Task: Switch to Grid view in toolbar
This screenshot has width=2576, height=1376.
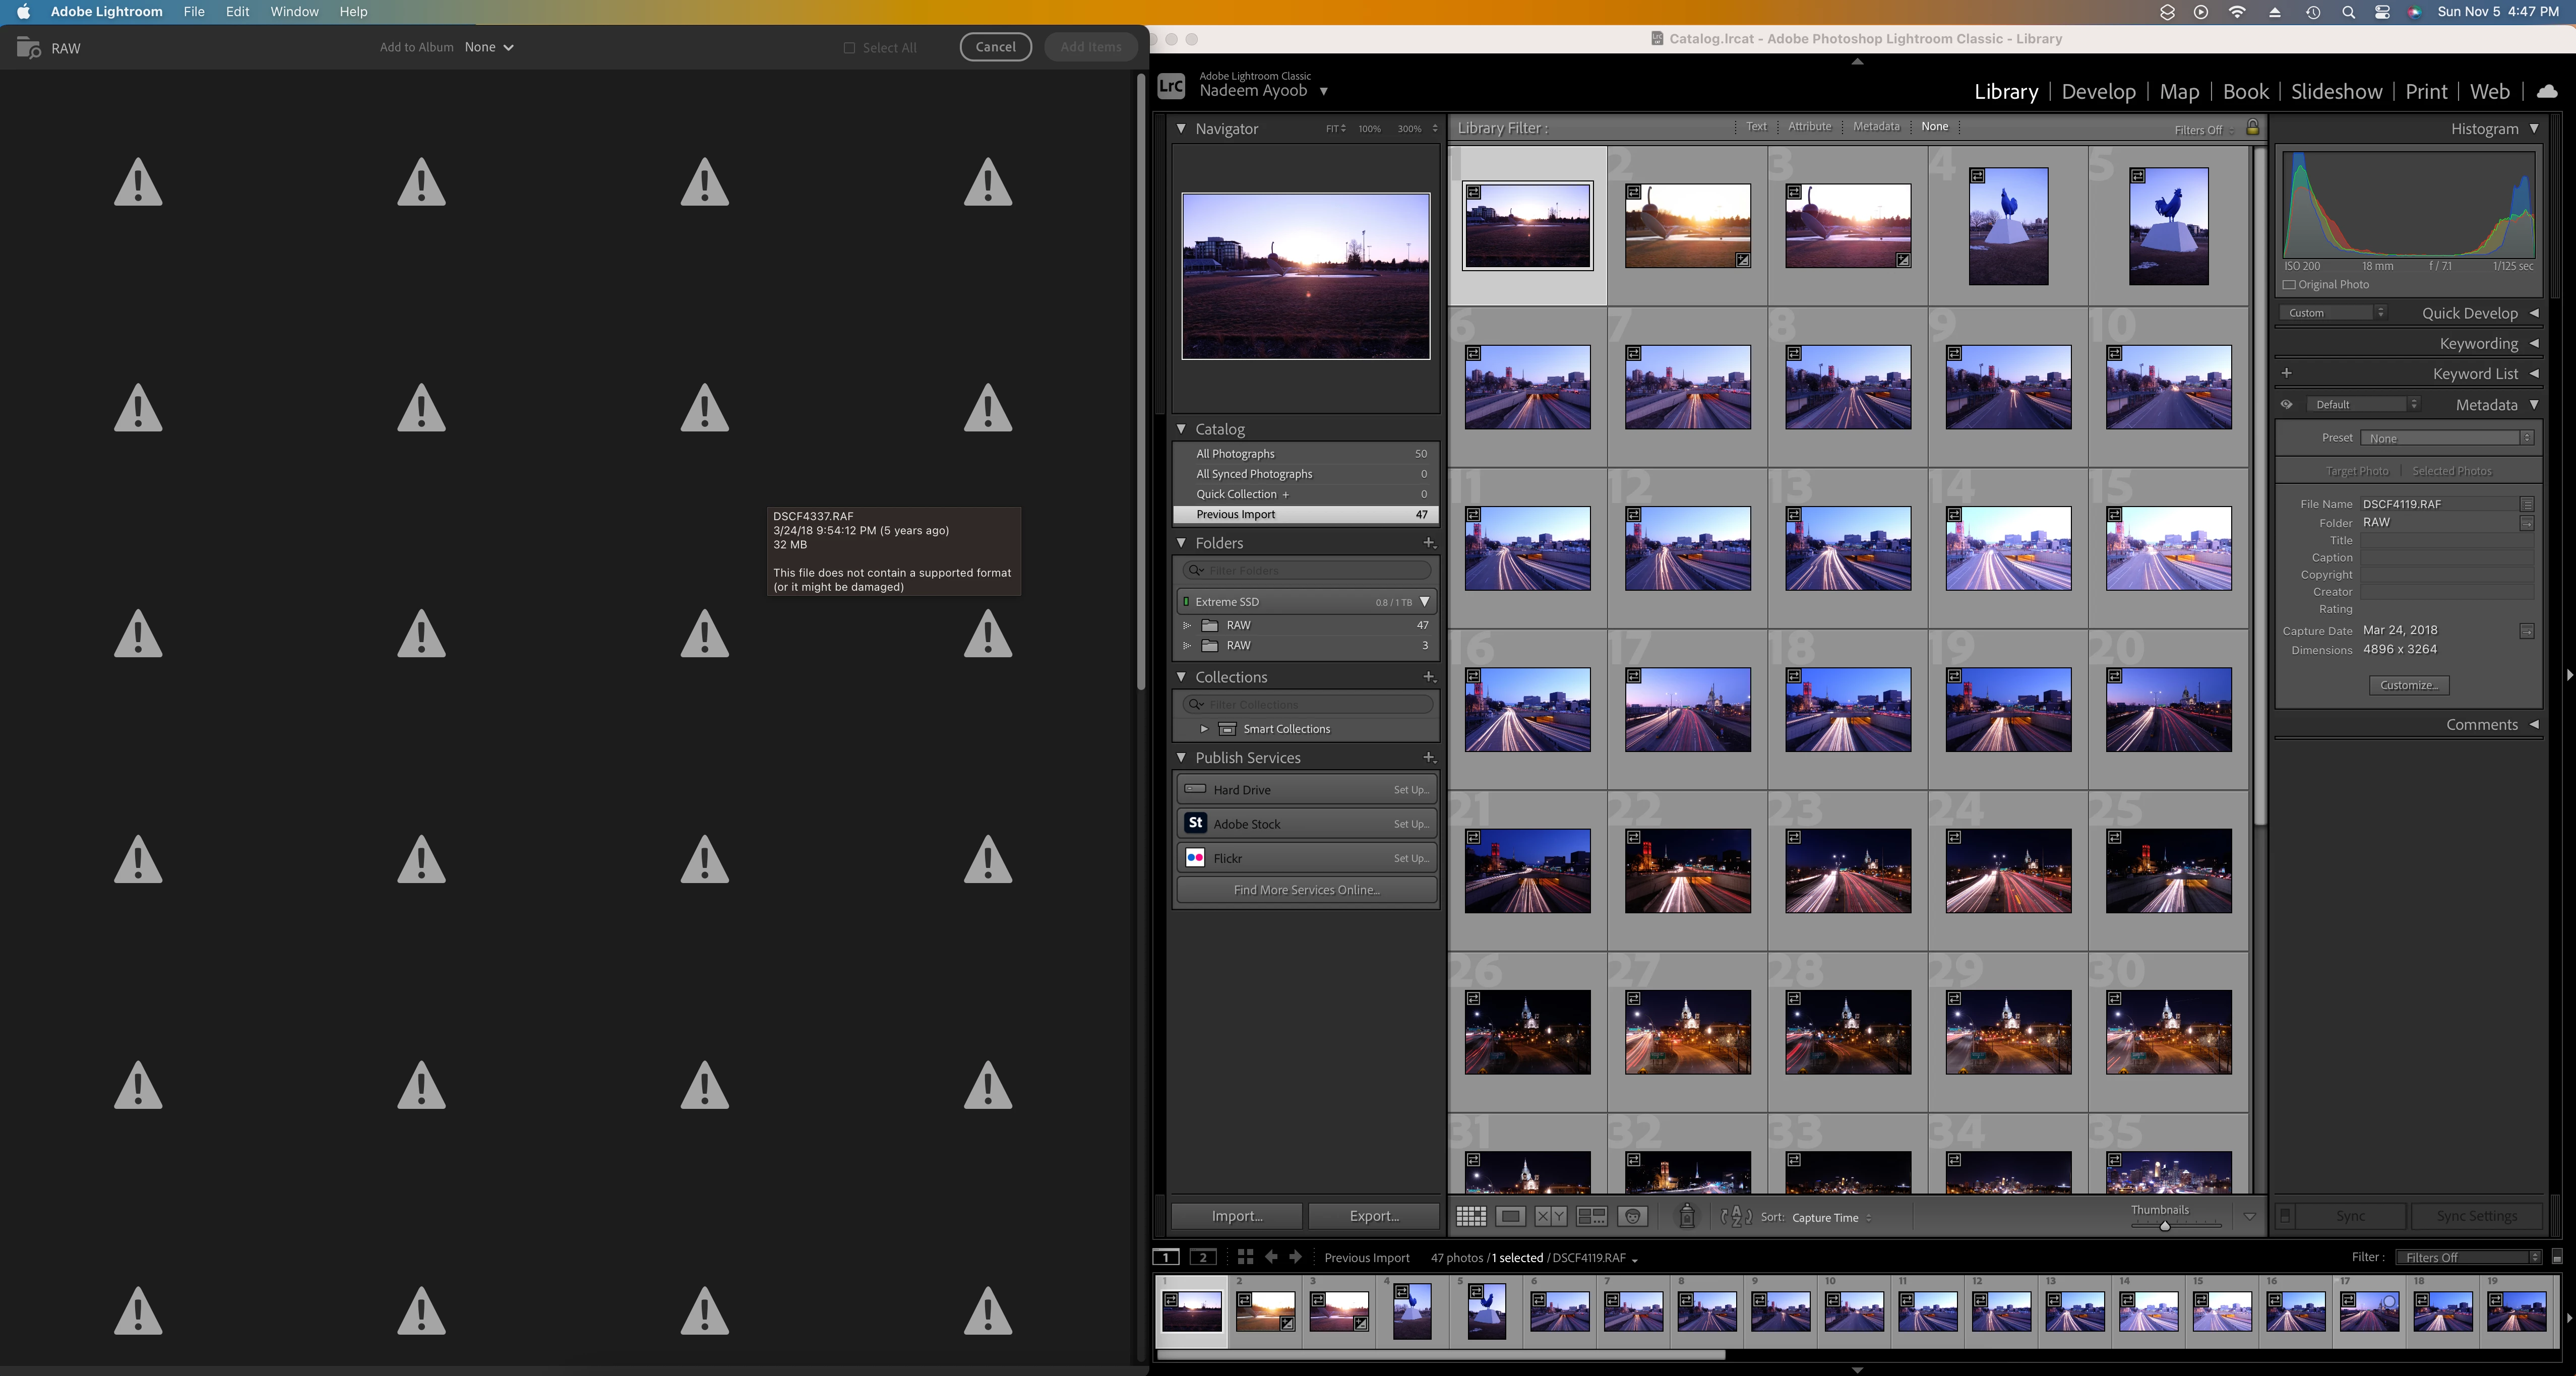Action: 1470,1216
